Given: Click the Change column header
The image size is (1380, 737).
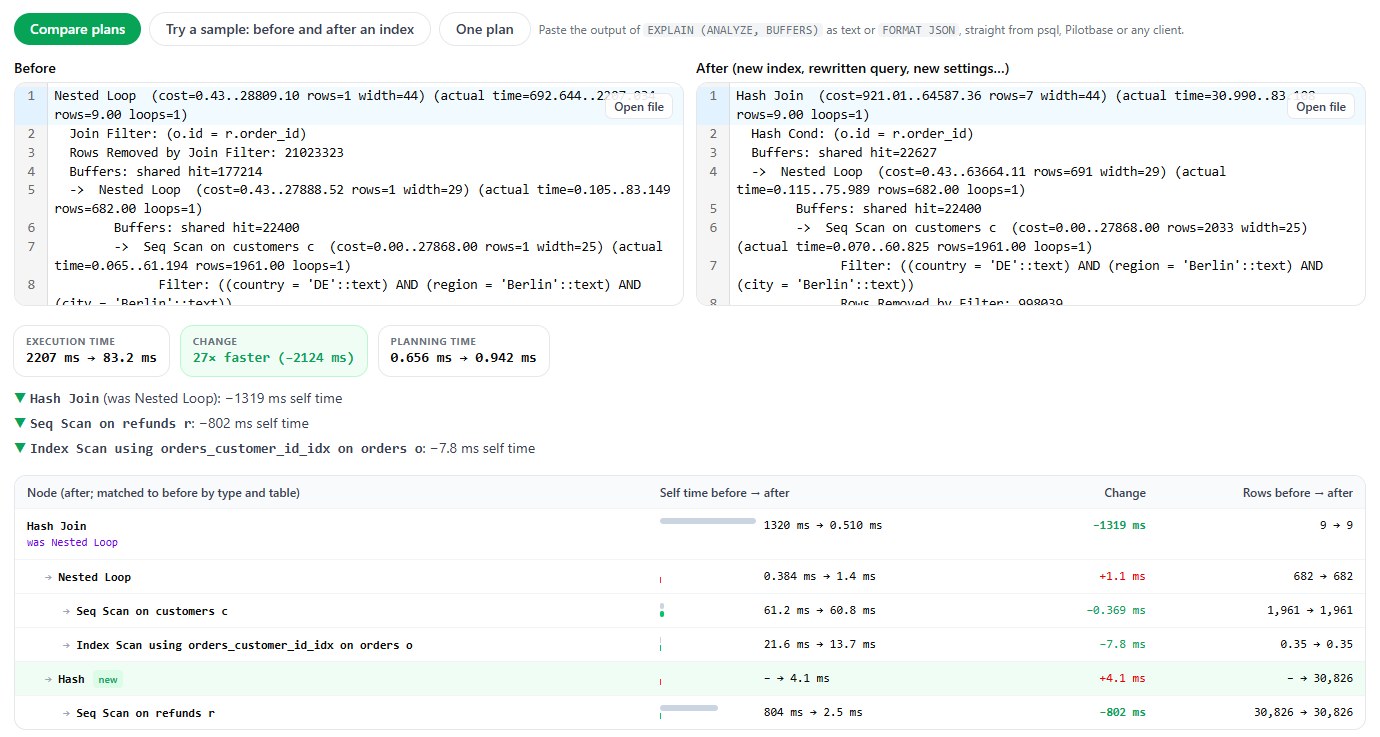Looking at the screenshot, I should pyautogui.click(x=1125, y=493).
